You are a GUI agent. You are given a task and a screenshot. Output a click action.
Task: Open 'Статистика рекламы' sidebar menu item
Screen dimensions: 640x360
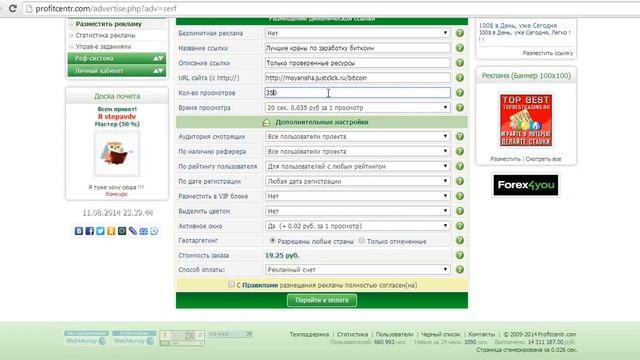tap(105, 36)
